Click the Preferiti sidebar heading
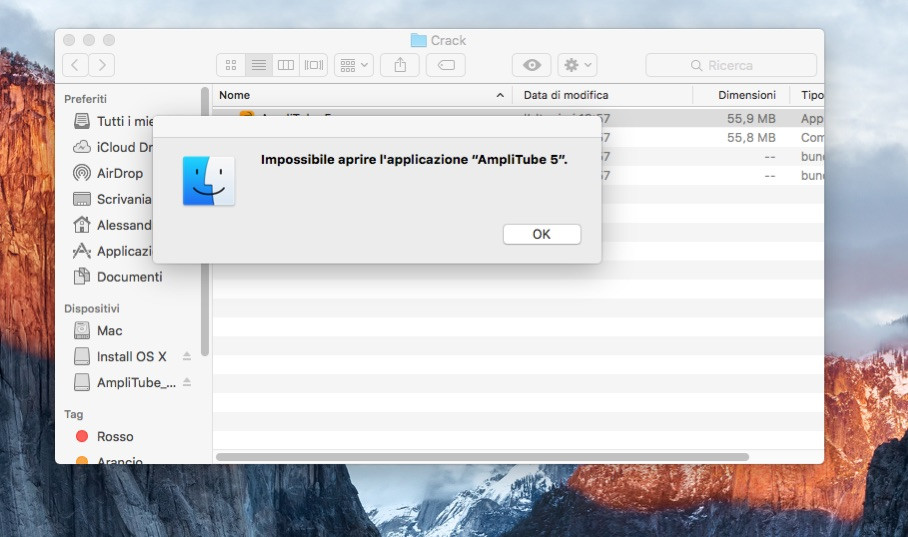The height and width of the screenshot is (537, 908). [85, 99]
